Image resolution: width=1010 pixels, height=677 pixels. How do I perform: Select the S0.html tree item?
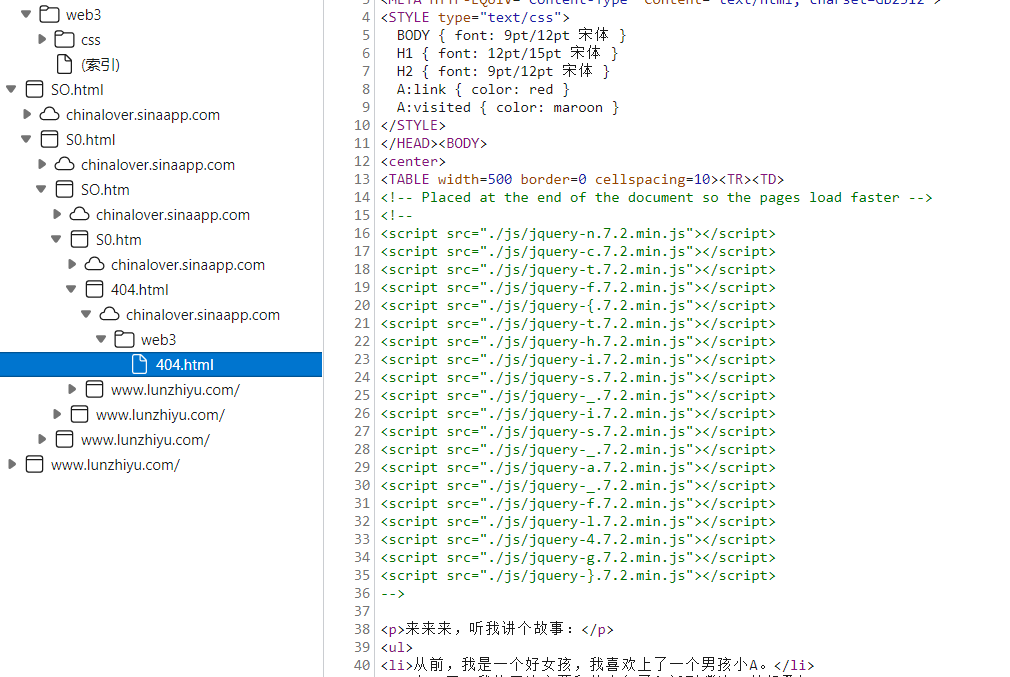point(91,140)
